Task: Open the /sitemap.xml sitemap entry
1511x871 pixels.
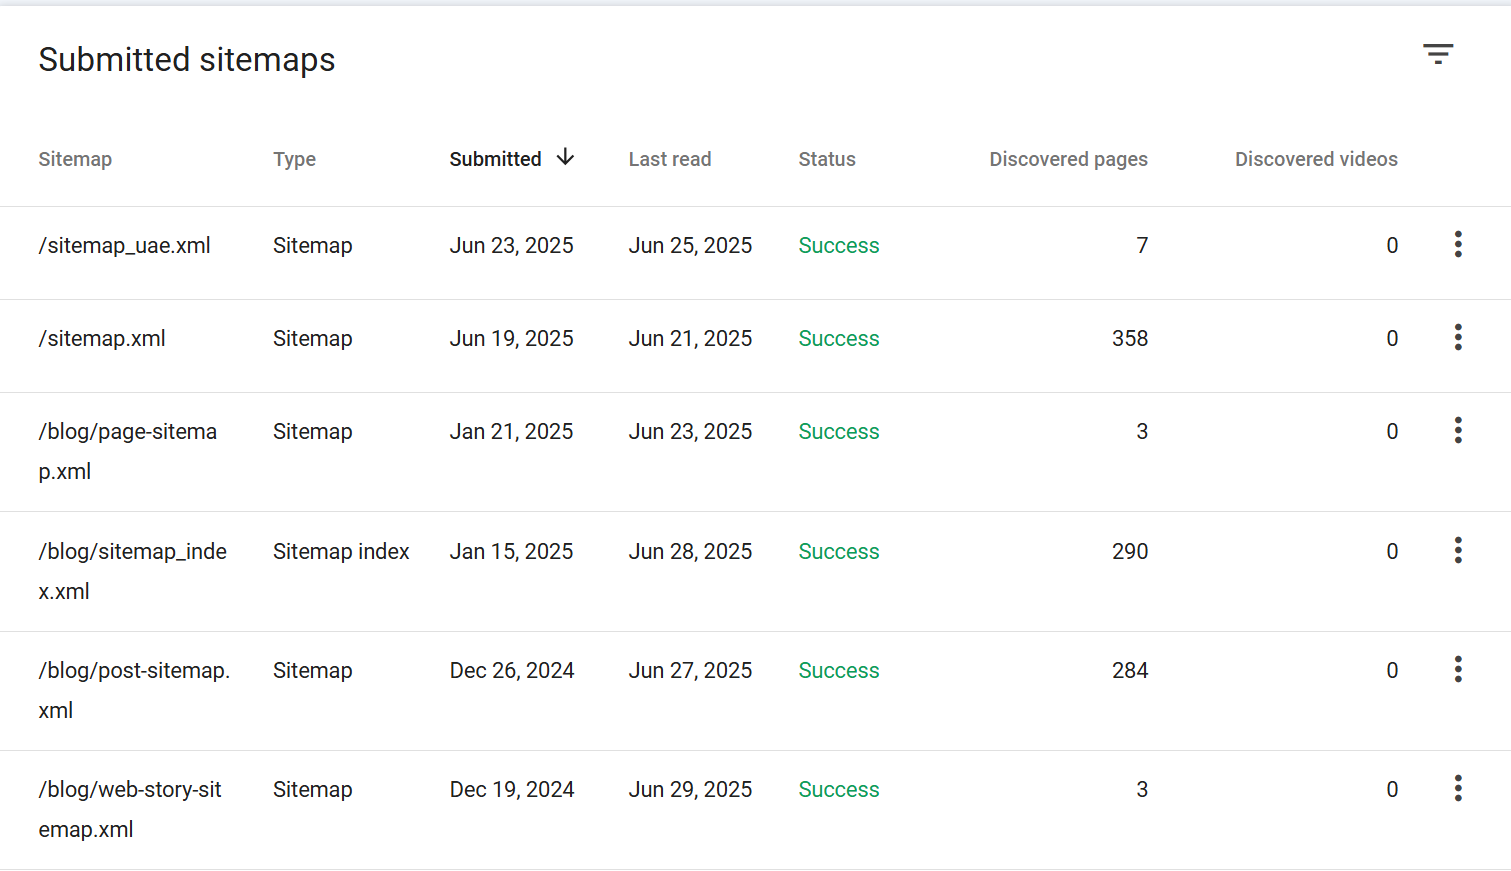Action: (x=102, y=339)
